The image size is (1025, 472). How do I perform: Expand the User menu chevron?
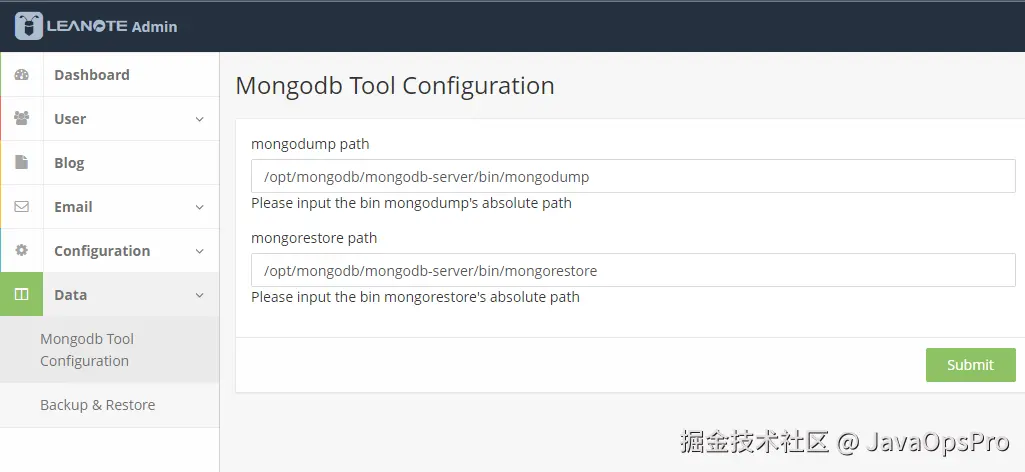pos(199,119)
